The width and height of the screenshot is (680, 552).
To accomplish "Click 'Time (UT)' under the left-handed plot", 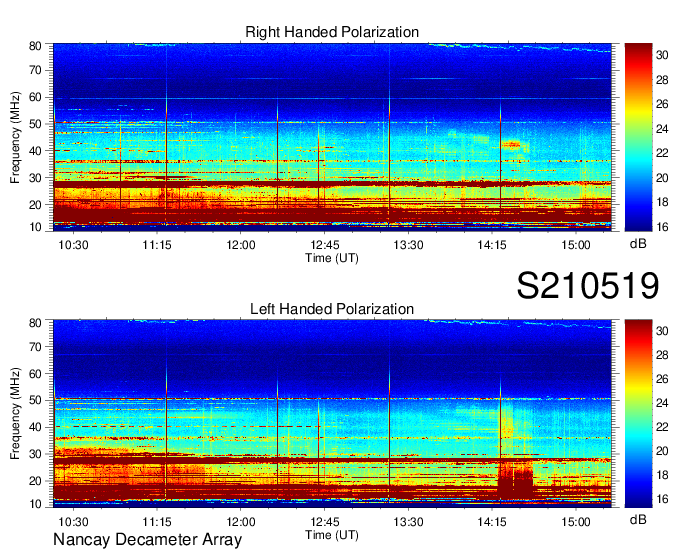I will (332, 535).
